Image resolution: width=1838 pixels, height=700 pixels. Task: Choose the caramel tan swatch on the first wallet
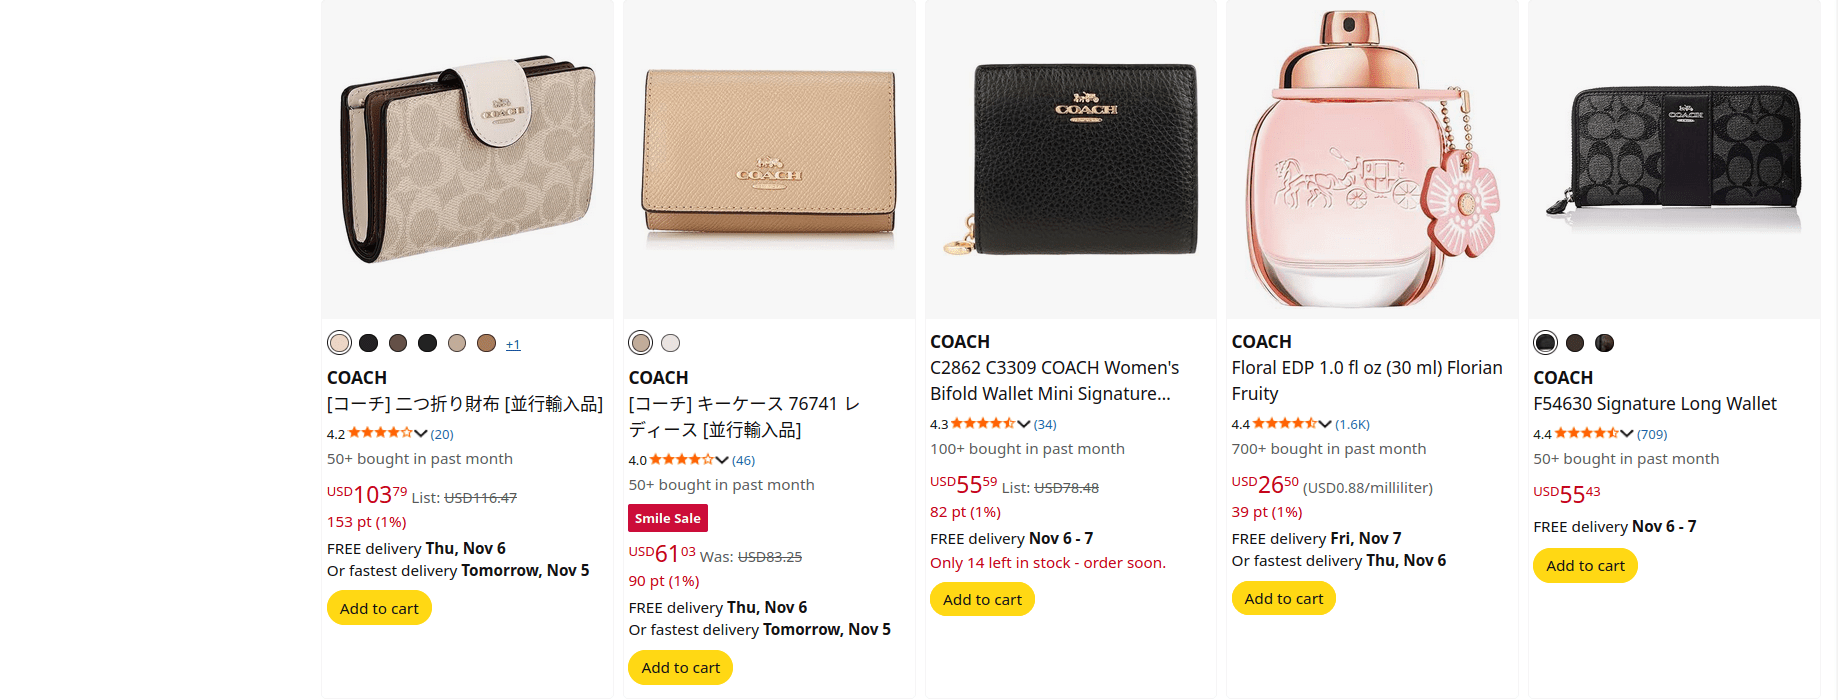(486, 343)
